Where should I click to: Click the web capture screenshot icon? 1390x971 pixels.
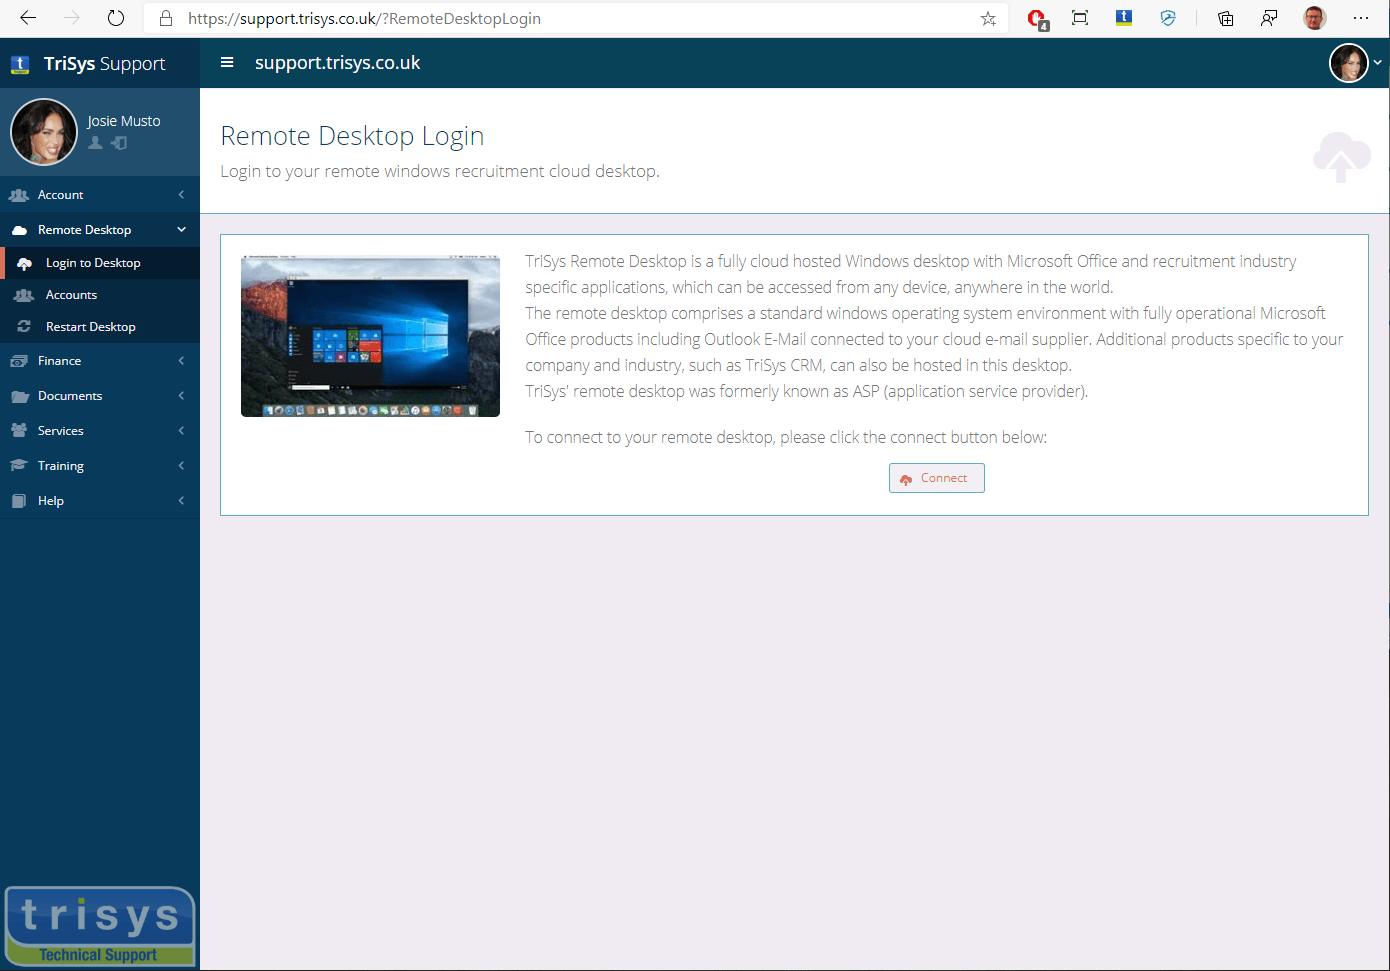point(1080,18)
